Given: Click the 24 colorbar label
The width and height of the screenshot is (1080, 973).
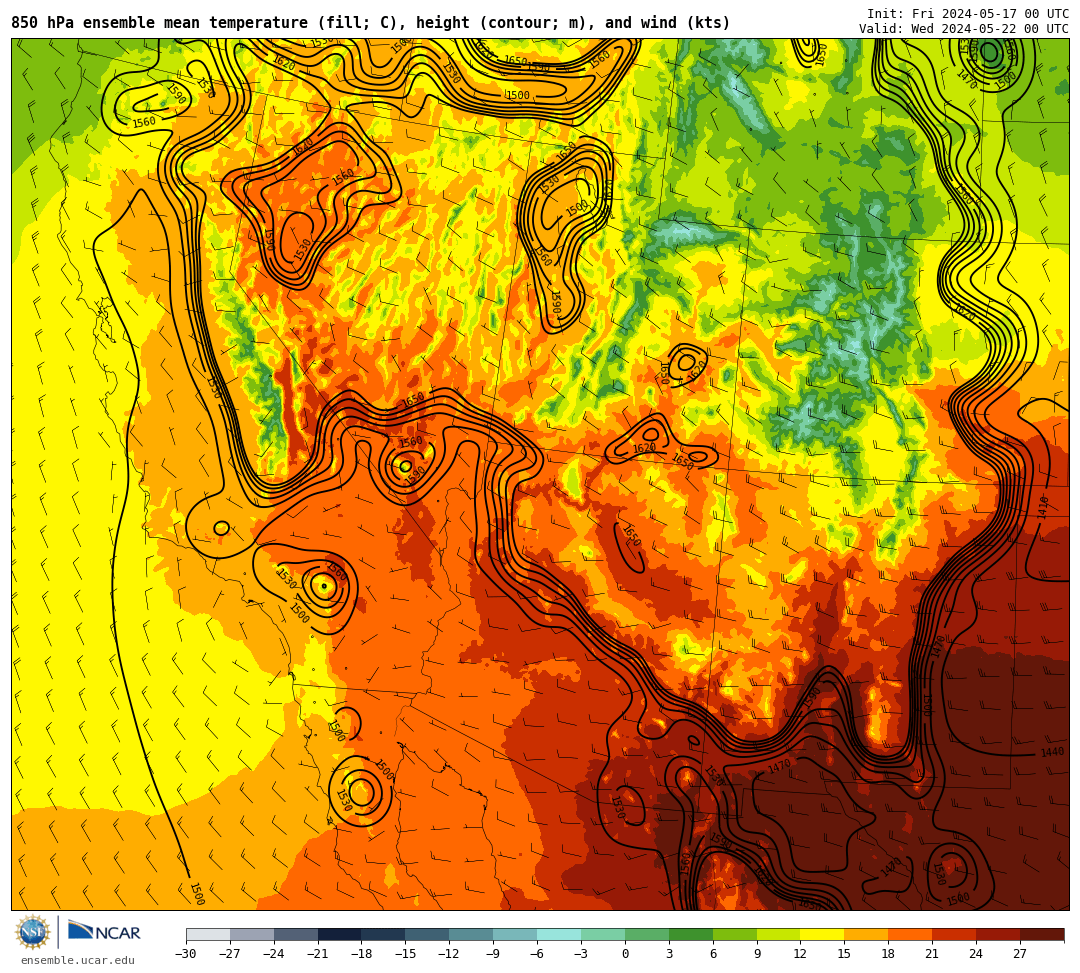Looking at the screenshot, I should tap(977, 954).
